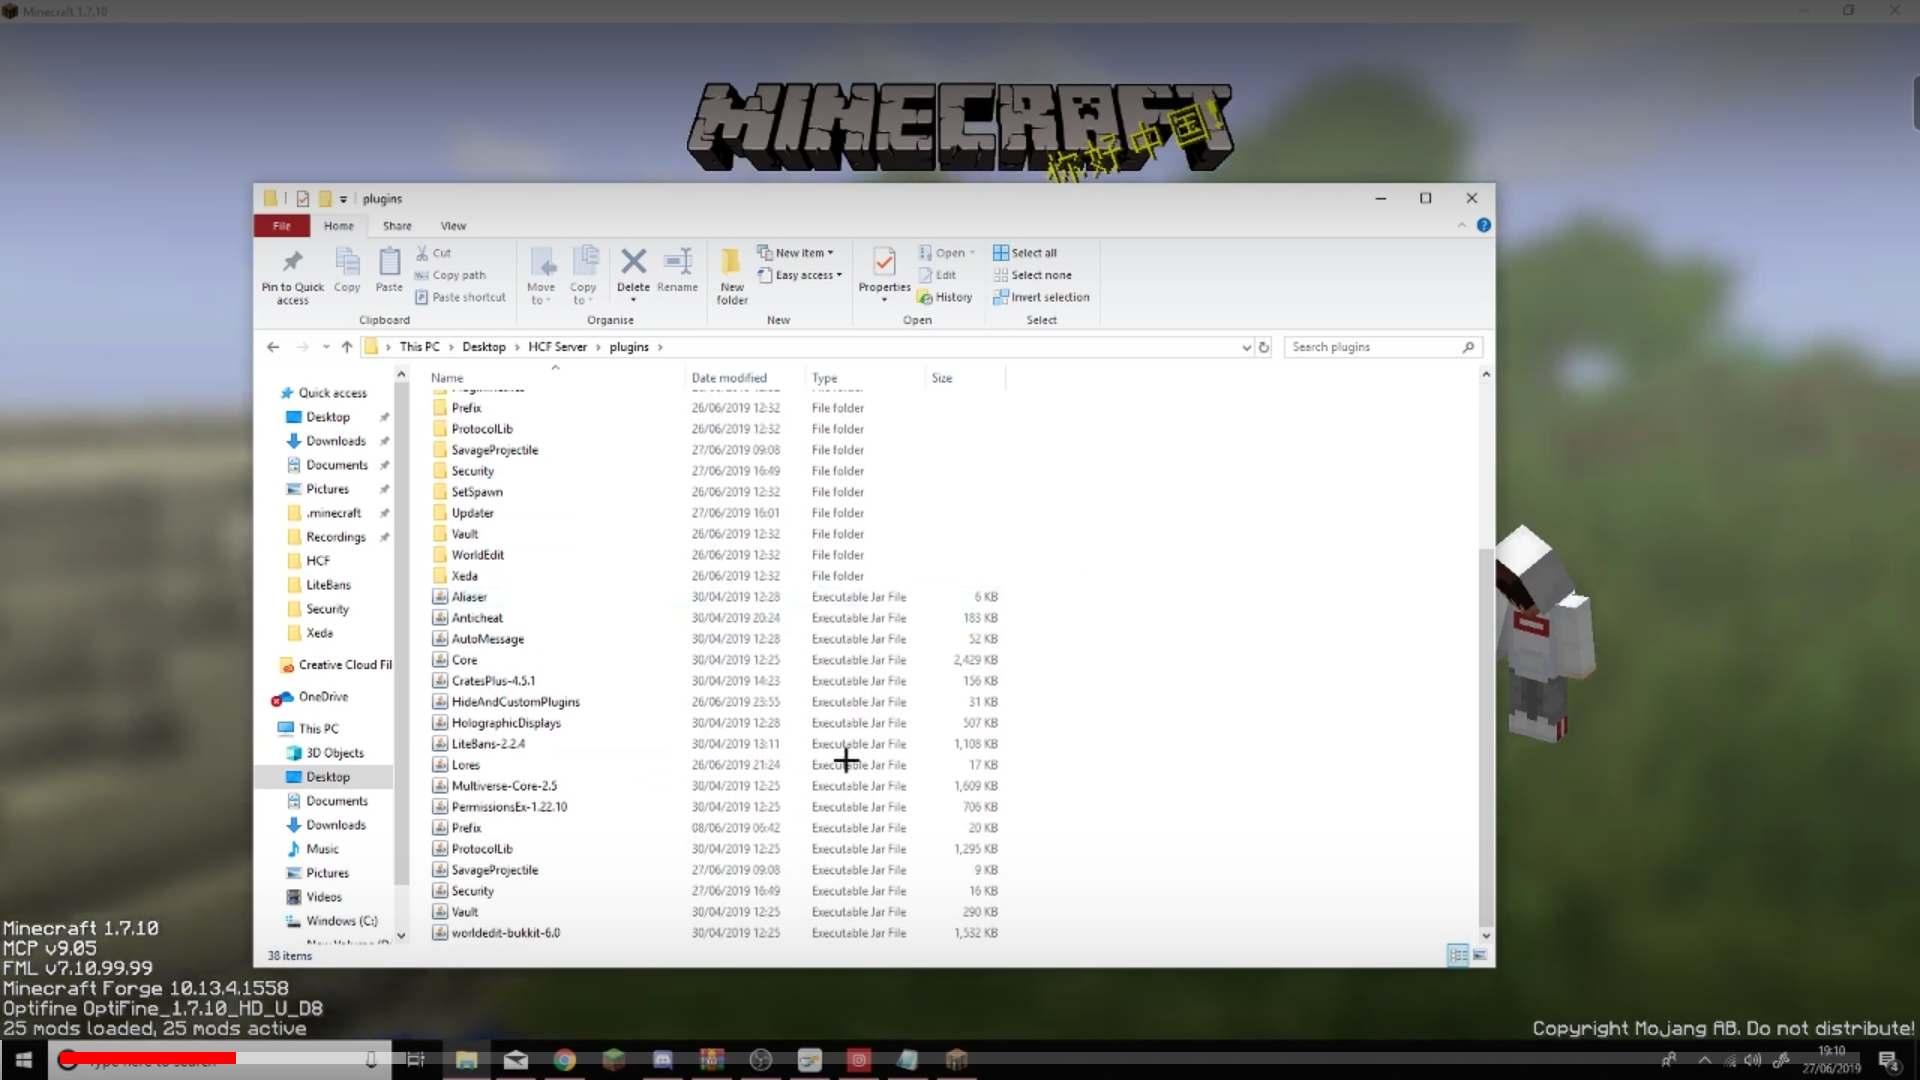Click the Cut scissors command

coord(434,253)
